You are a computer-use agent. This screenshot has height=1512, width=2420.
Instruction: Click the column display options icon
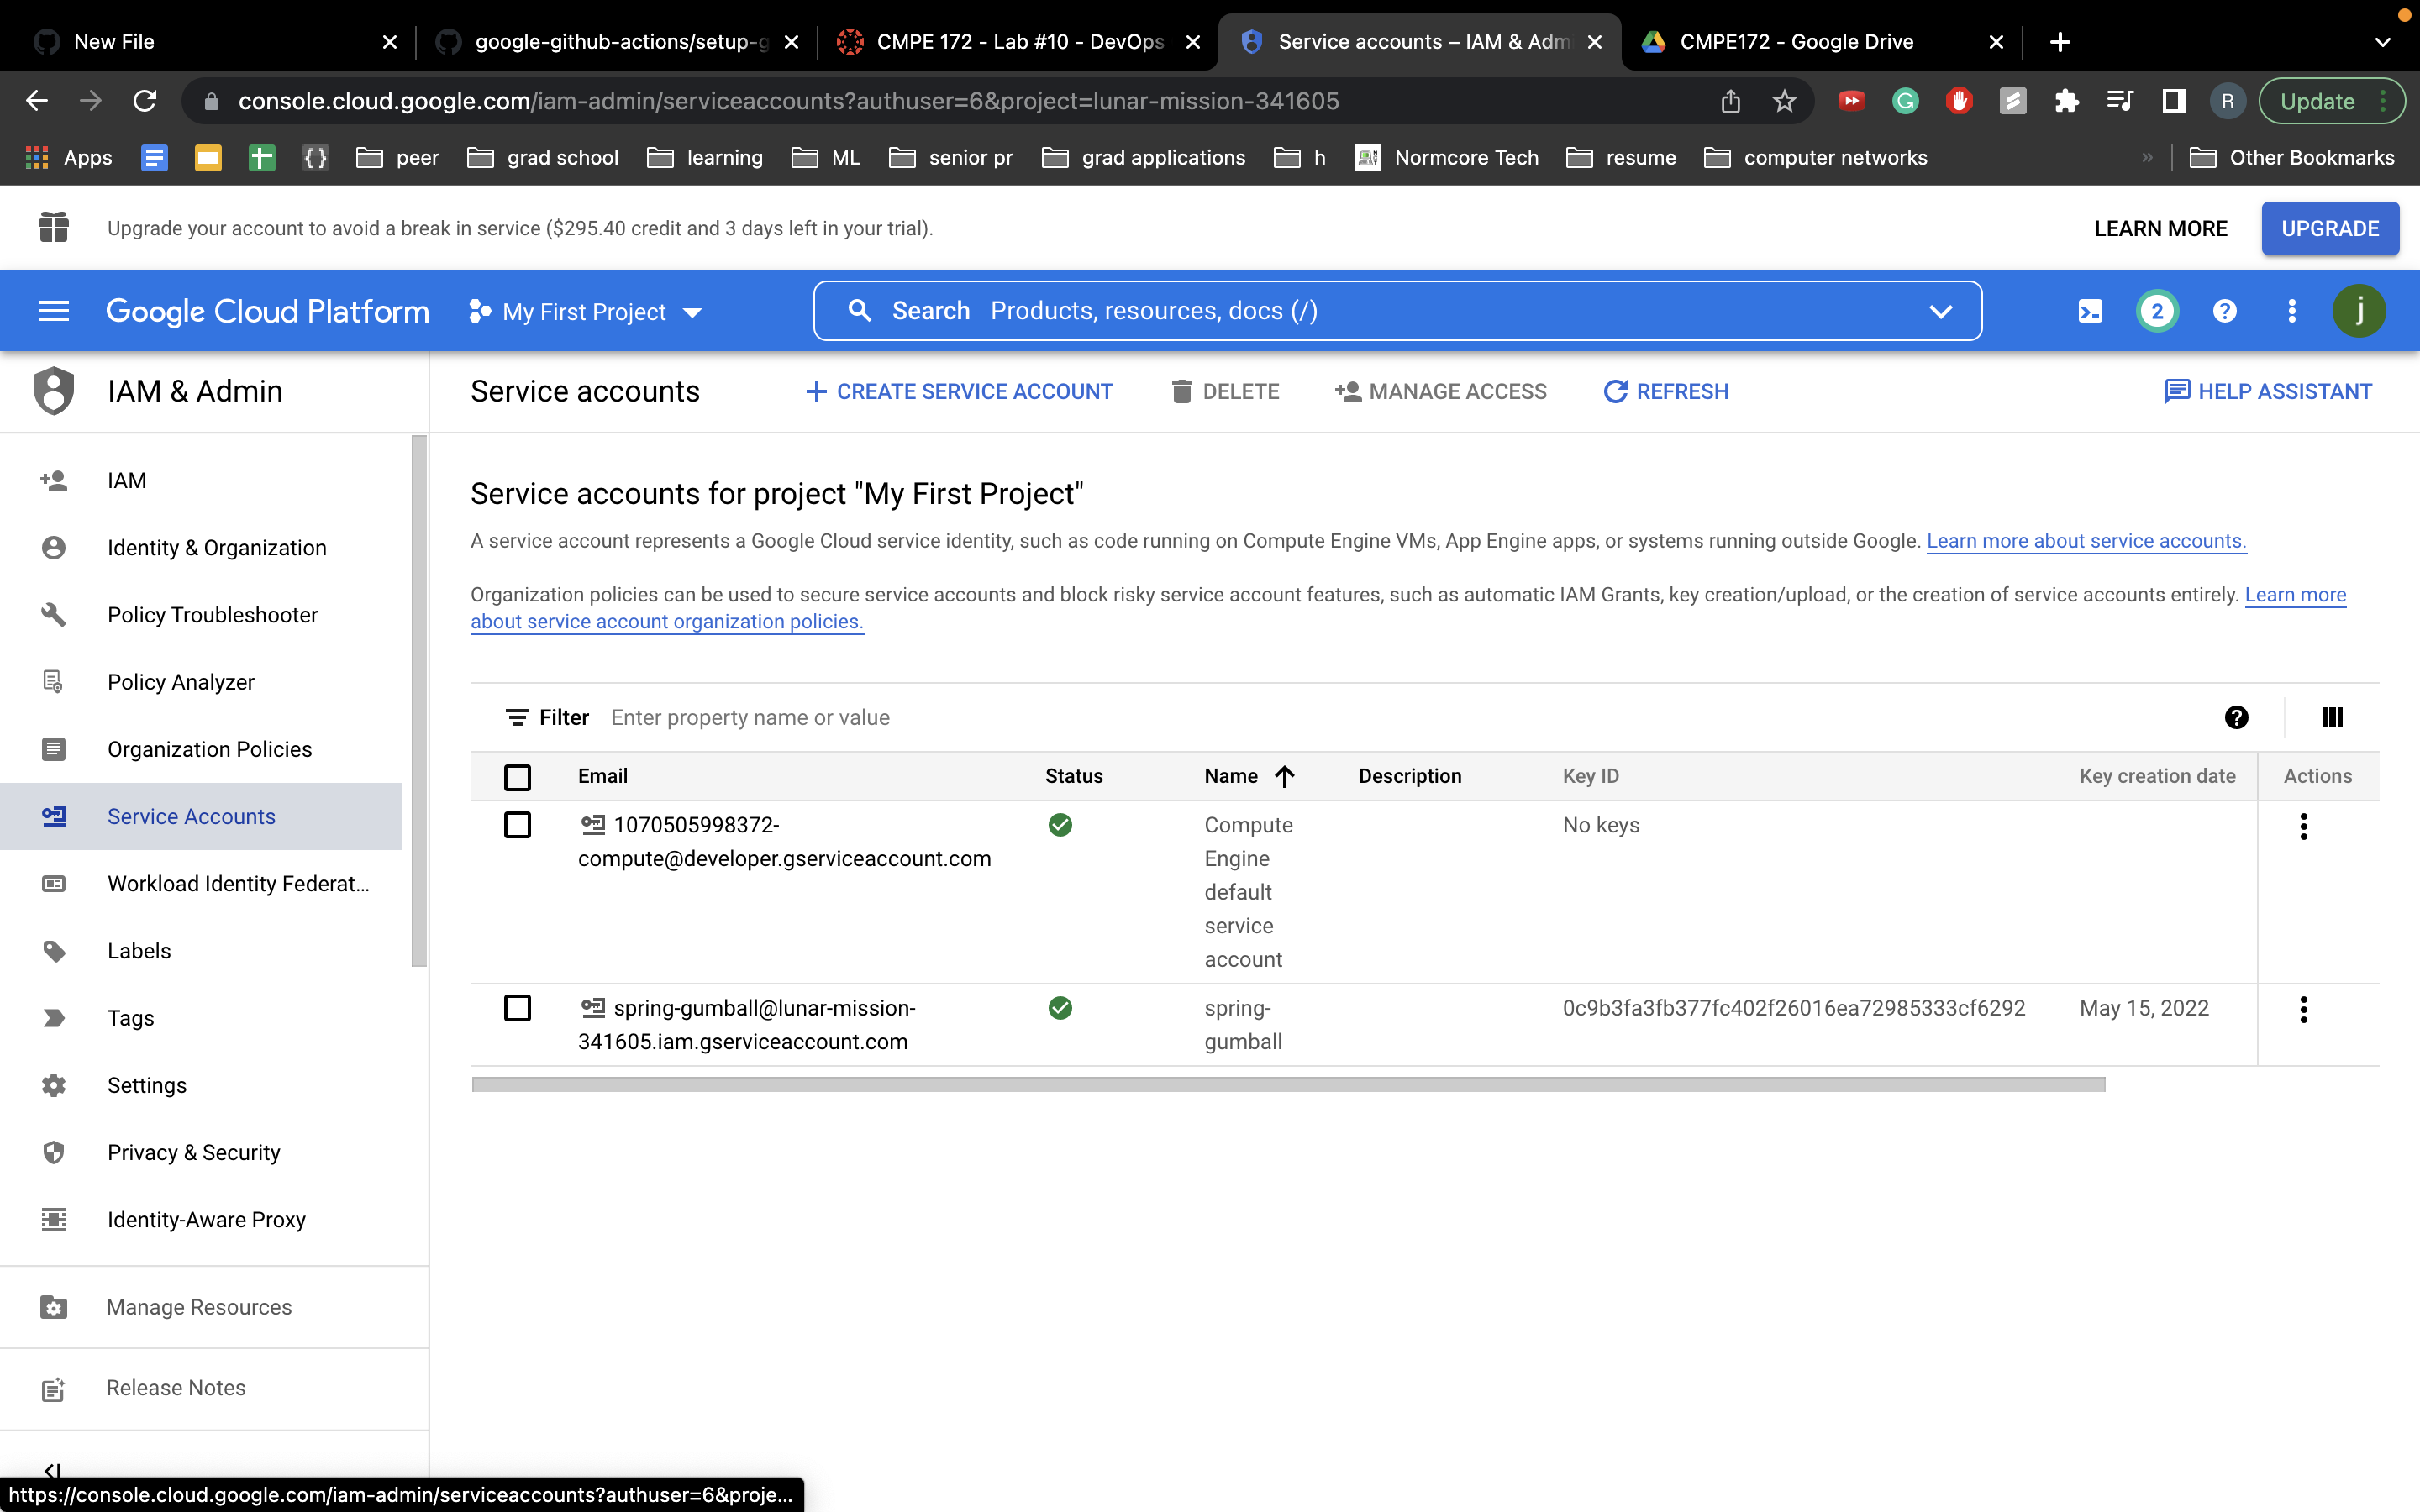[2332, 717]
